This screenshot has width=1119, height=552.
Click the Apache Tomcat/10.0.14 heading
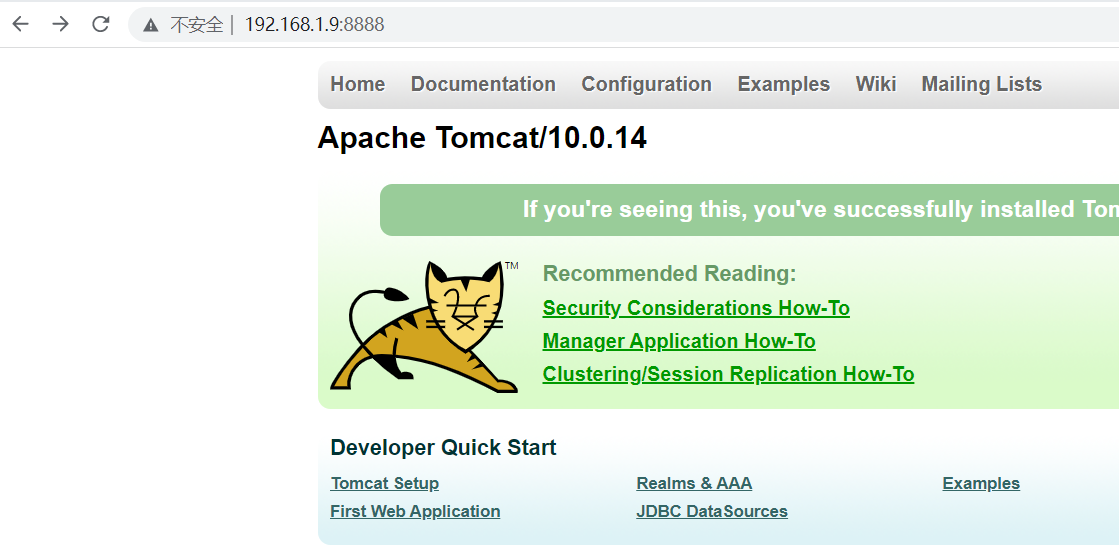(x=482, y=138)
